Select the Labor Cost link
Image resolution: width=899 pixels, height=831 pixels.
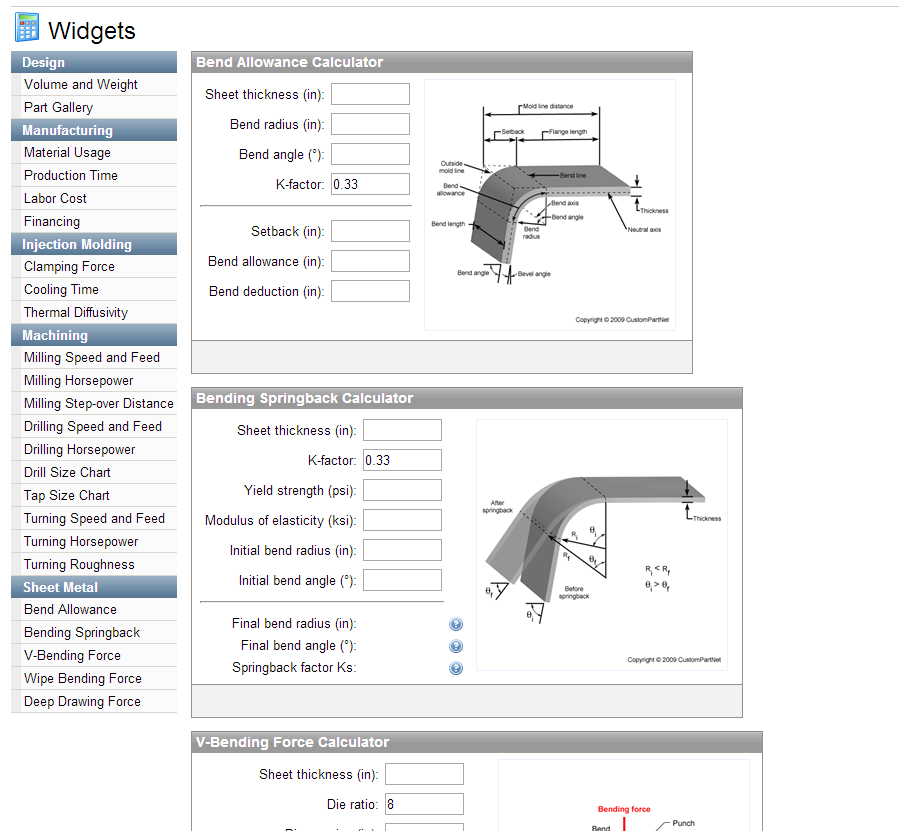point(55,198)
